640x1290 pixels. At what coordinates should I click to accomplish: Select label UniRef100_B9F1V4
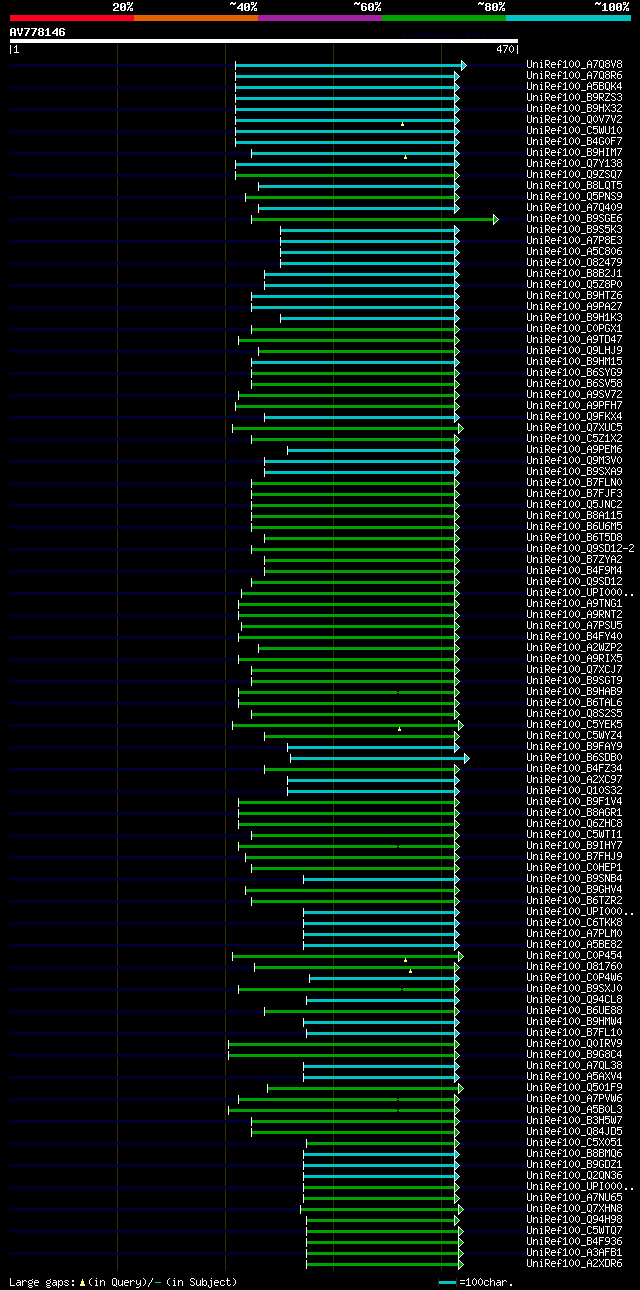click(574, 802)
